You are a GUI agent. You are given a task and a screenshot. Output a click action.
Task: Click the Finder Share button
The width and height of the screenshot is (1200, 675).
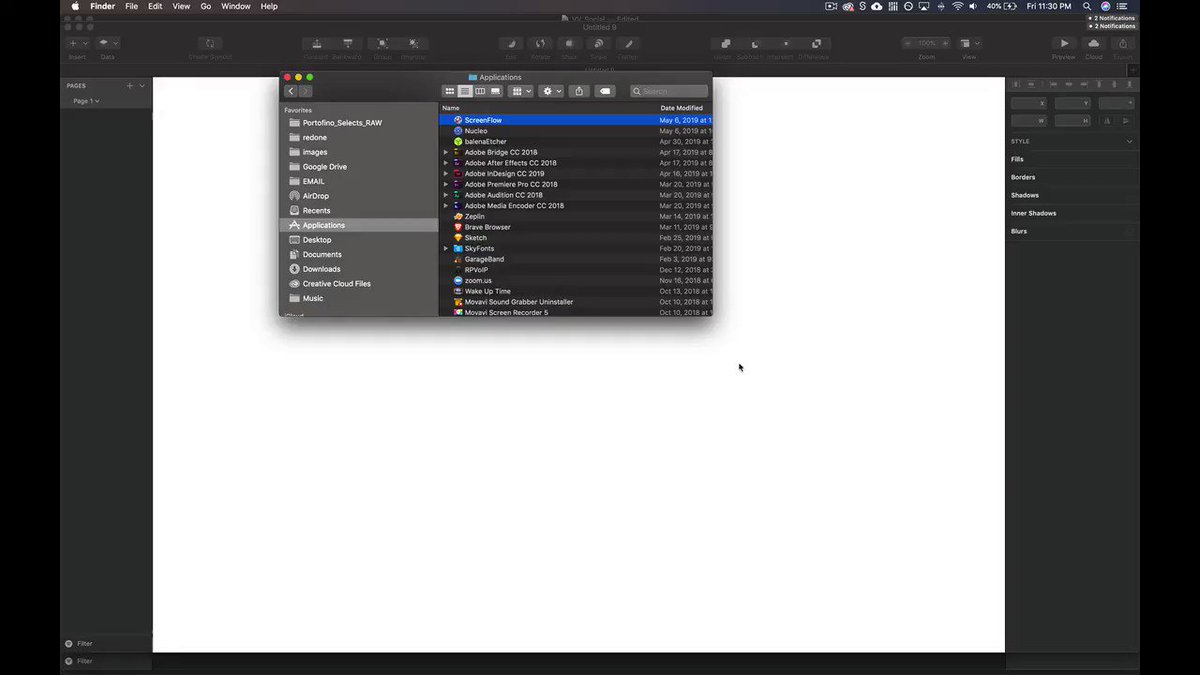click(x=580, y=91)
